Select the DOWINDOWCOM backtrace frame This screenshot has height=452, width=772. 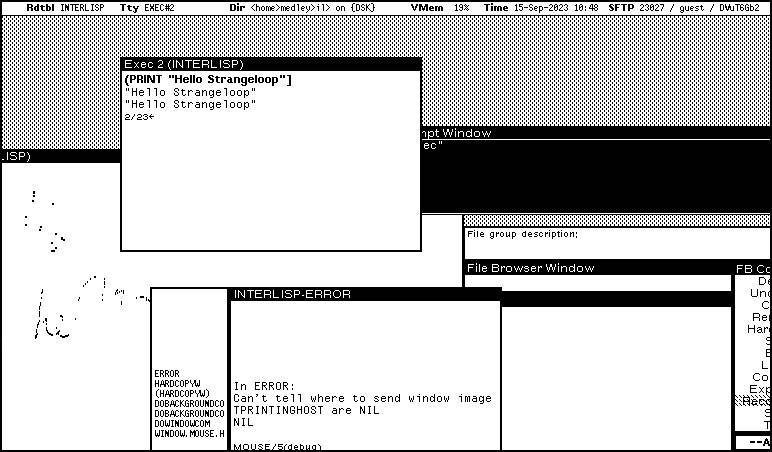(186, 423)
